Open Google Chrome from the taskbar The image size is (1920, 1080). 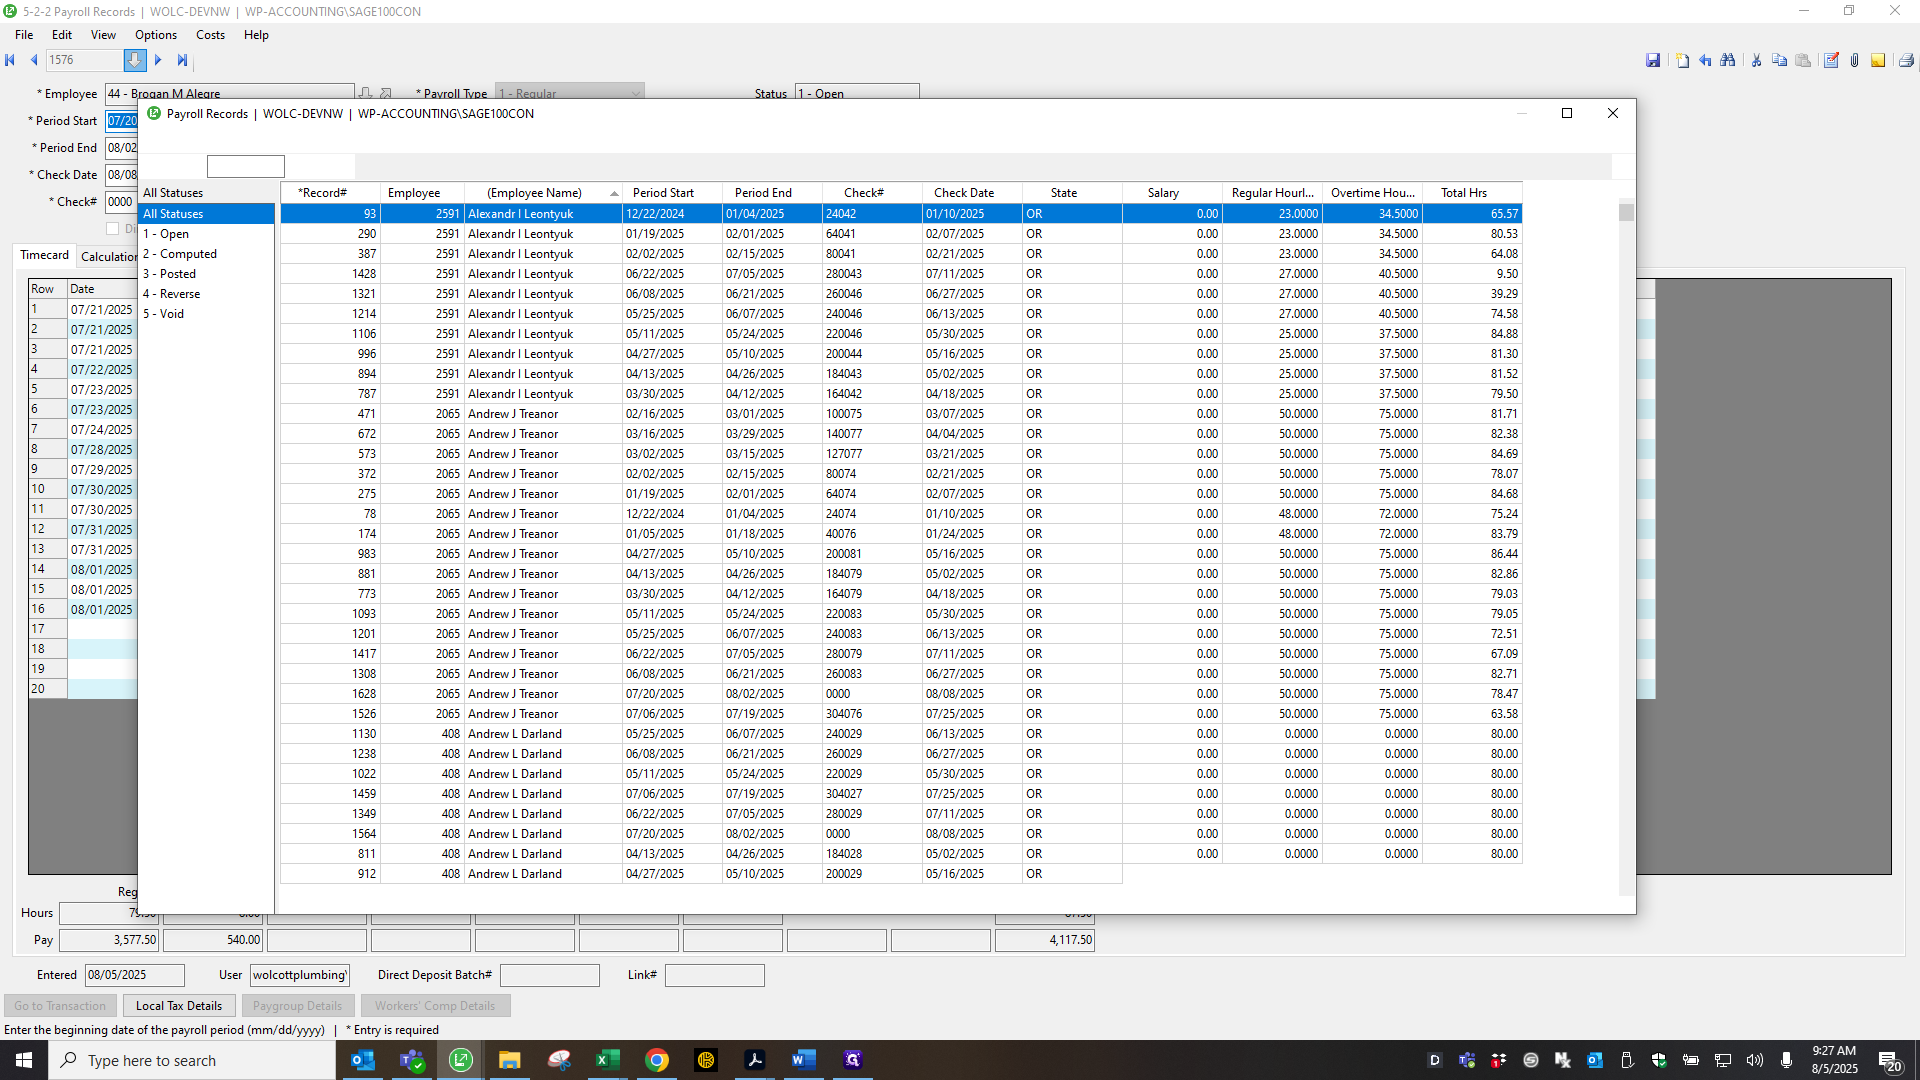pyautogui.click(x=657, y=1060)
